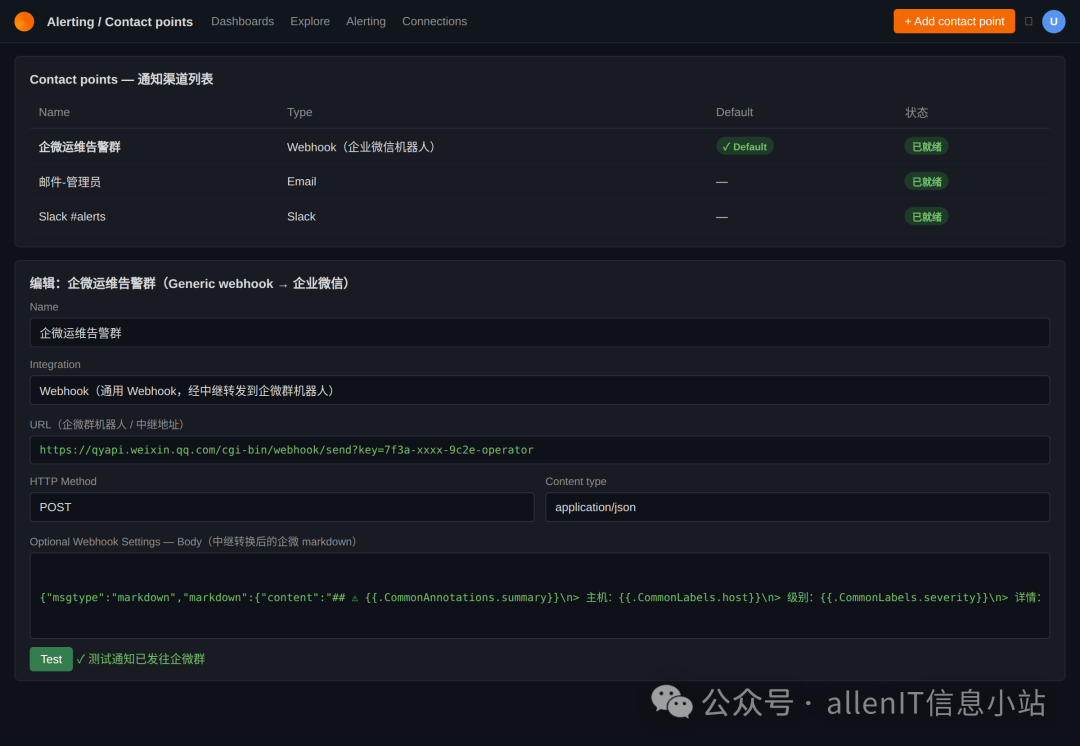
Task: Click the Add contact point button
Action: point(954,21)
